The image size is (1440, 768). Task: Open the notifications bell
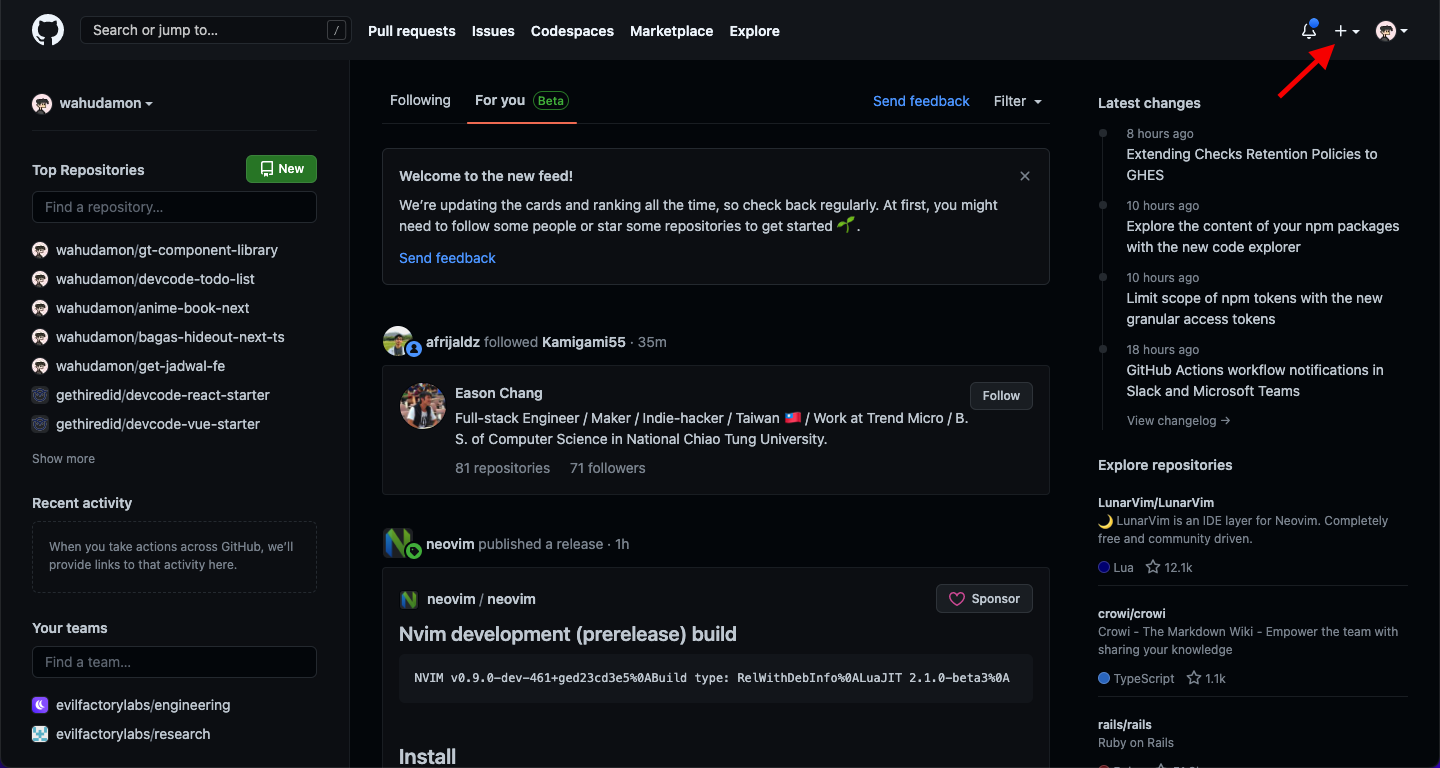1309,31
